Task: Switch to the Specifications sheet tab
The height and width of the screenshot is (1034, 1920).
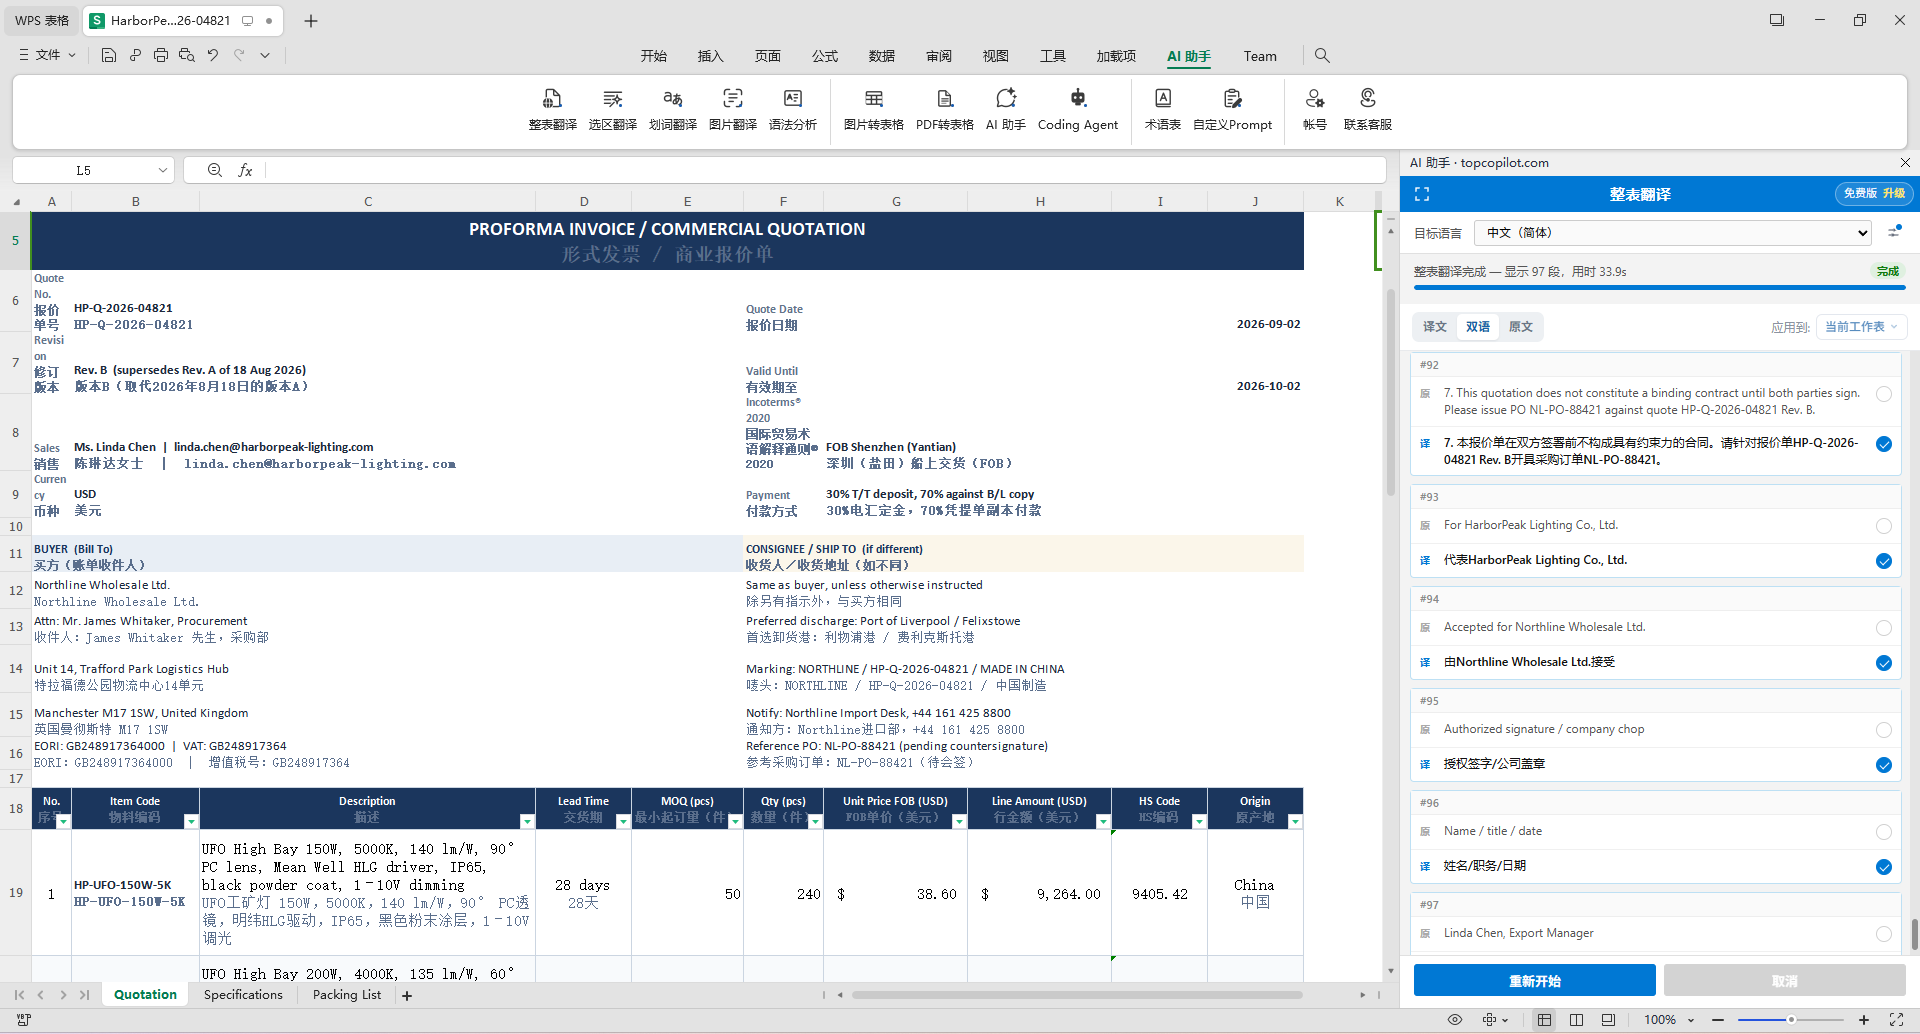Action: (243, 995)
